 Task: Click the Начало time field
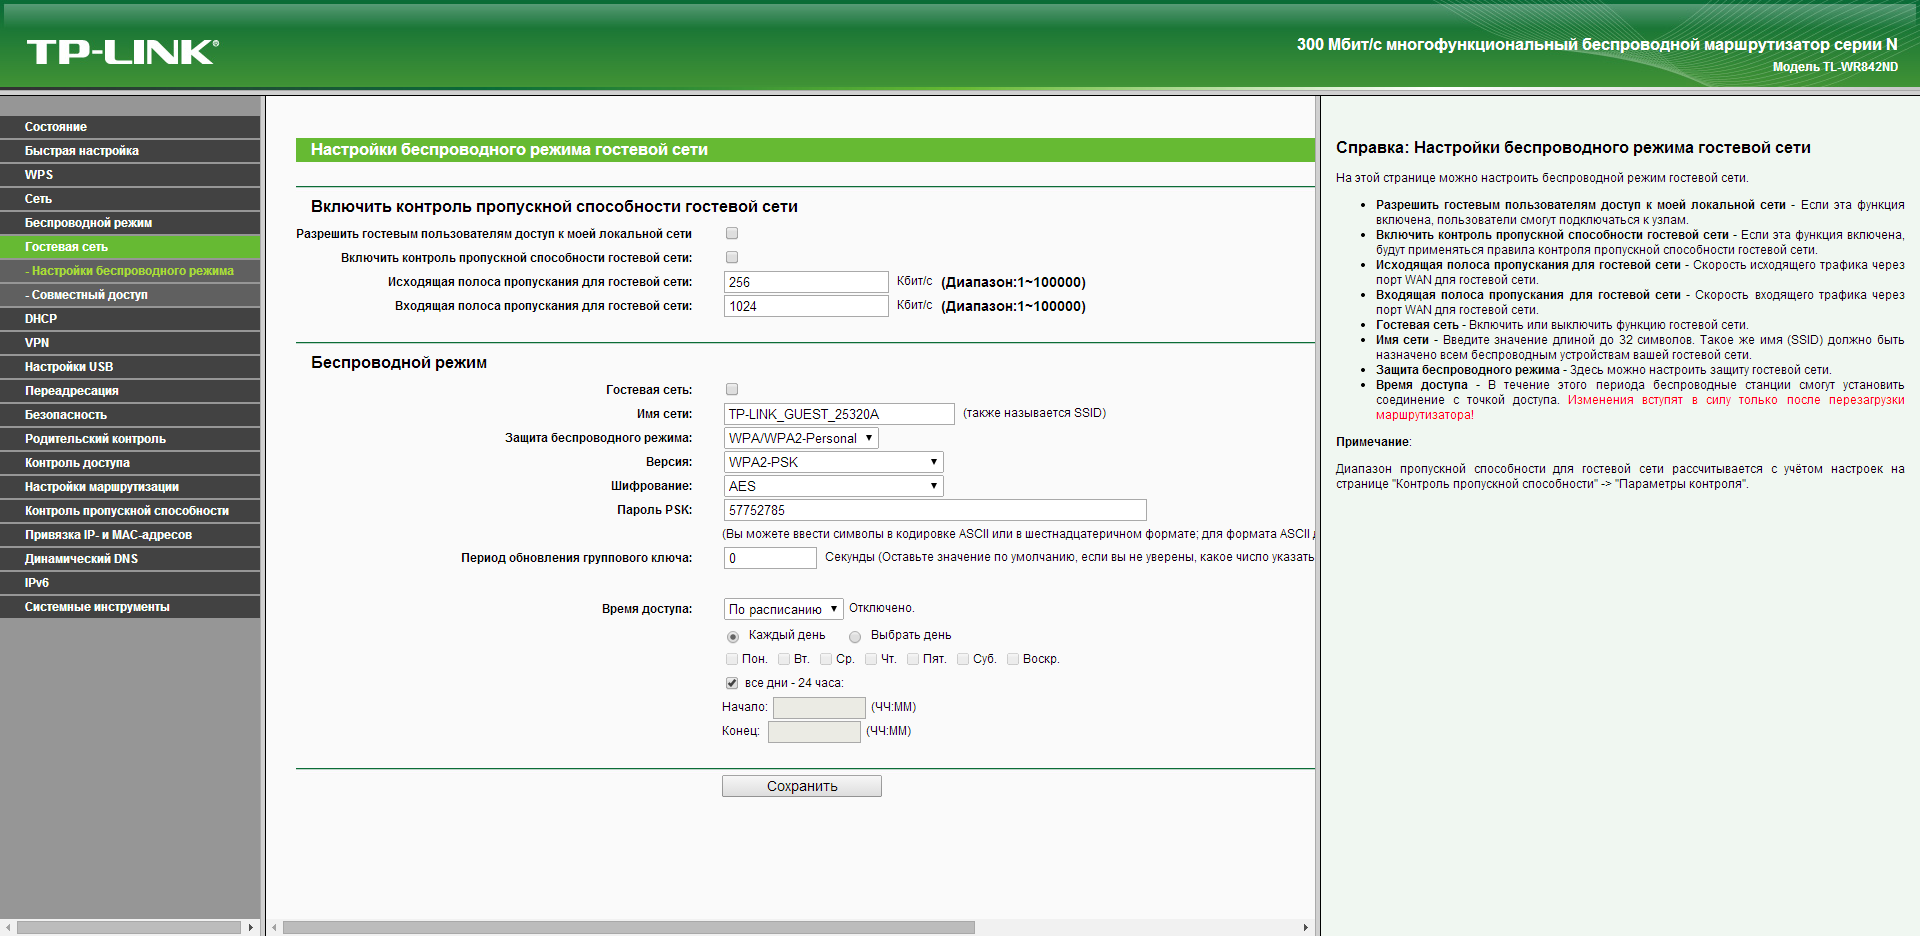point(819,708)
